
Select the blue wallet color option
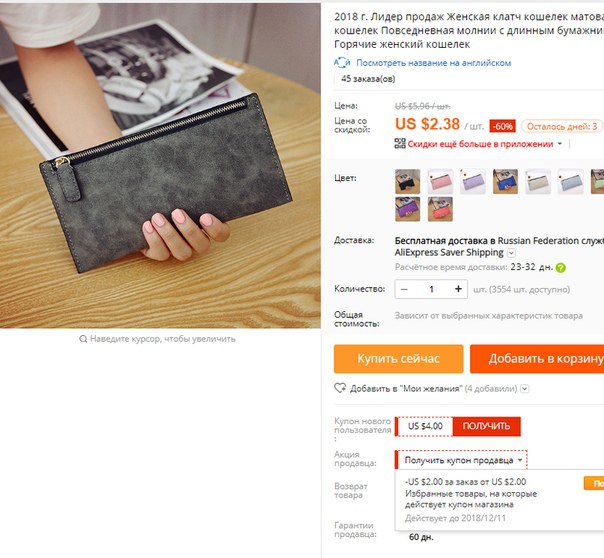coord(505,181)
